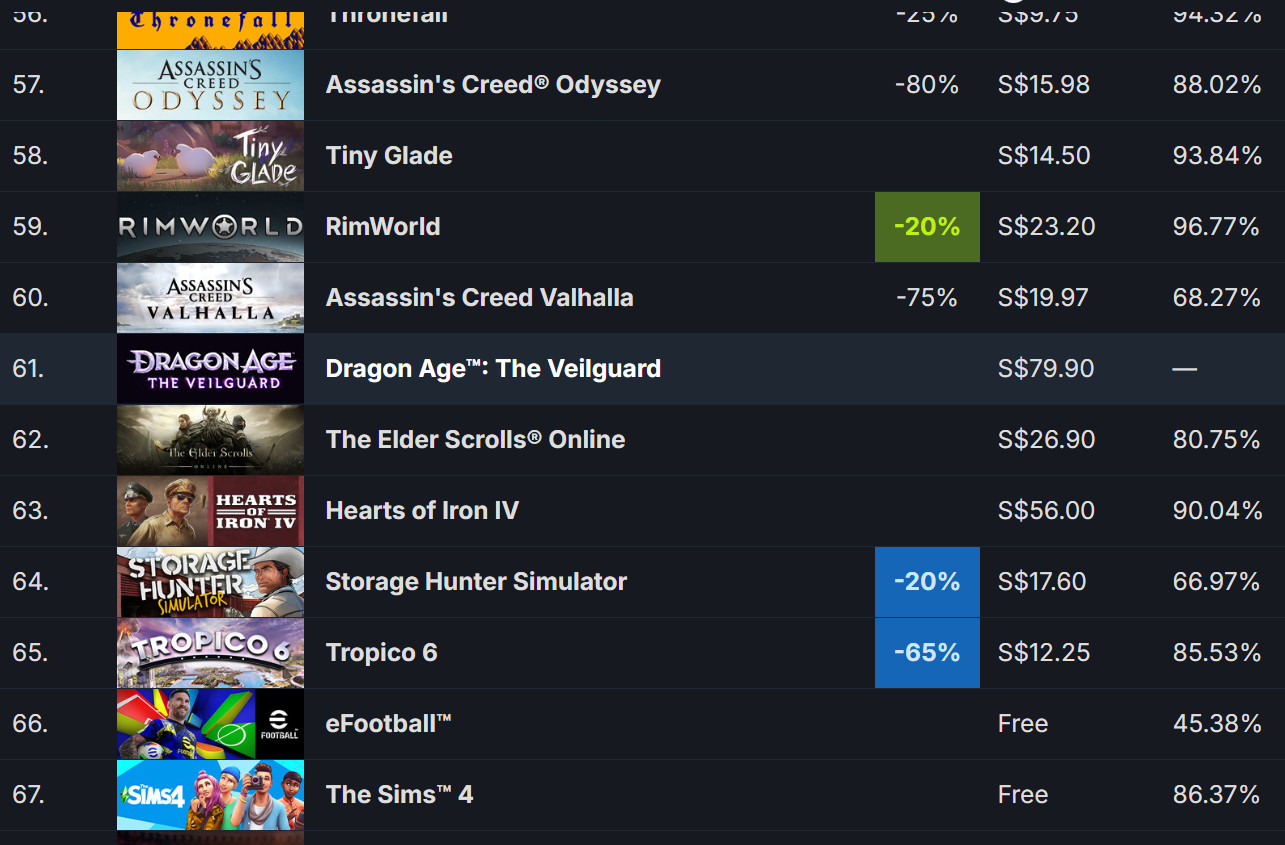Click the Tiny Glade price of S$14.50
This screenshot has width=1285, height=845.
[1043, 155]
